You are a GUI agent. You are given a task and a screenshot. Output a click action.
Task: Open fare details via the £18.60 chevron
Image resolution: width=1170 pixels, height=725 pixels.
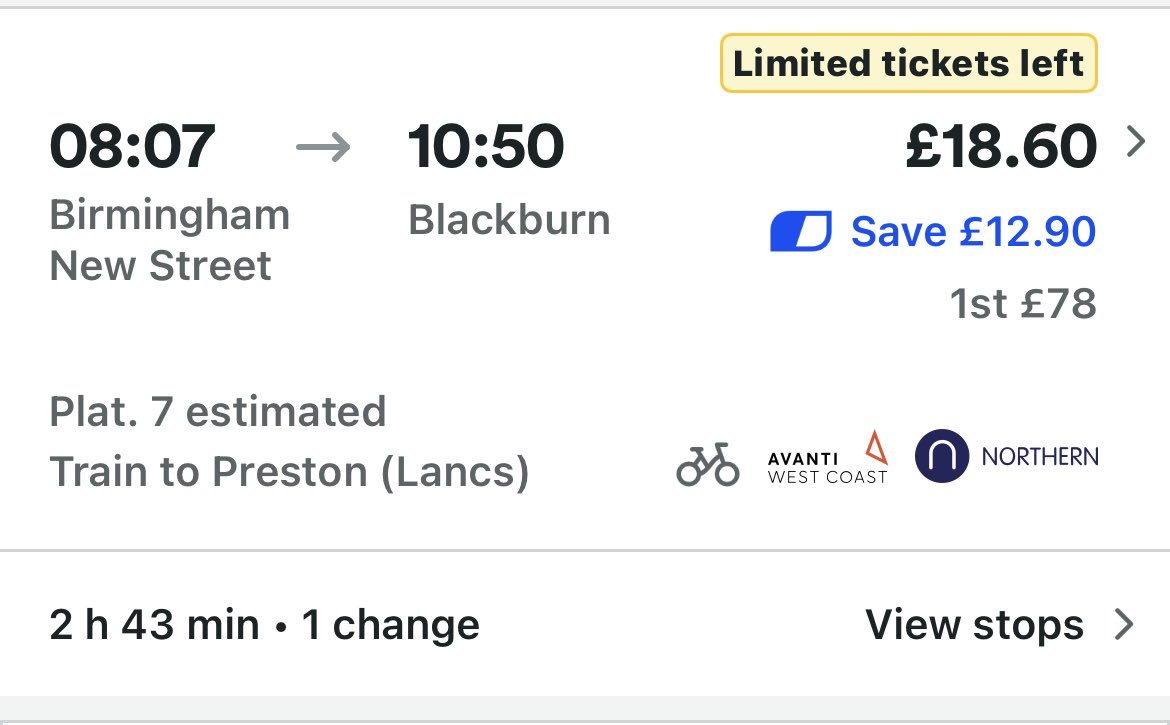1135,144
